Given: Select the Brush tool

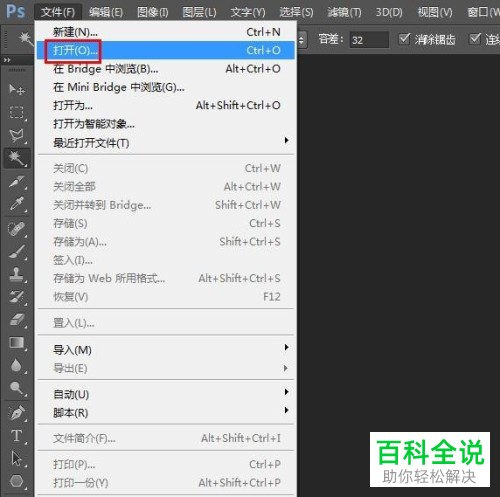Looking at the screenshot, I should pos(16,251).
